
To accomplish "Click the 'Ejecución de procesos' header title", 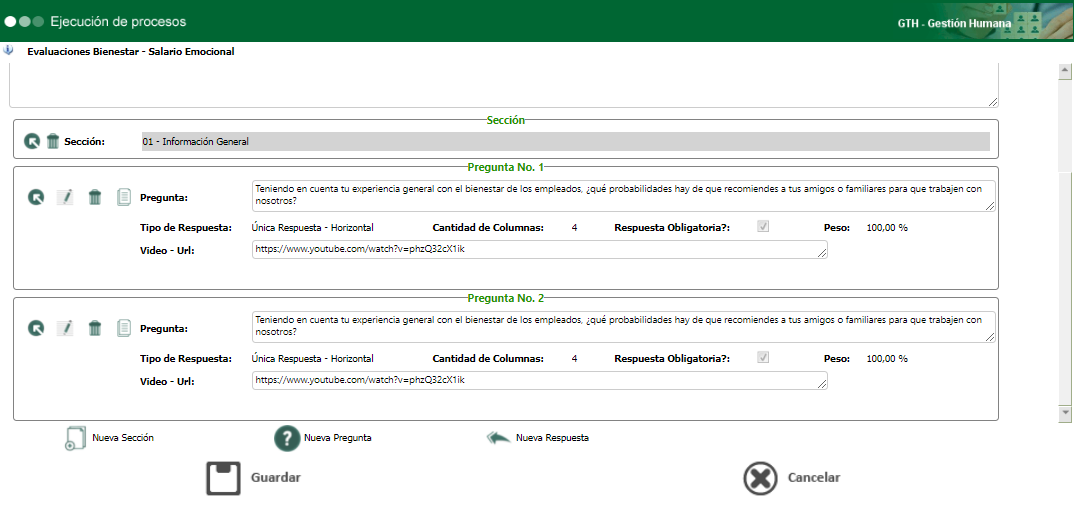I will pos(118,22).
